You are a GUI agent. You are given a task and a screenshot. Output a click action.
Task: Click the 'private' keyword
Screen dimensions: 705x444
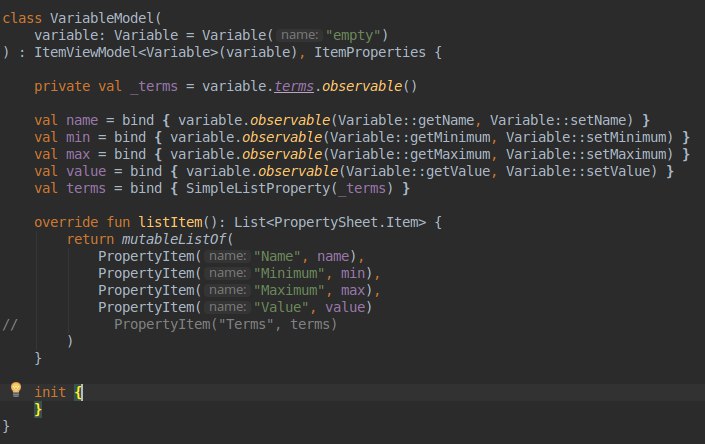[x=62, y=86]
